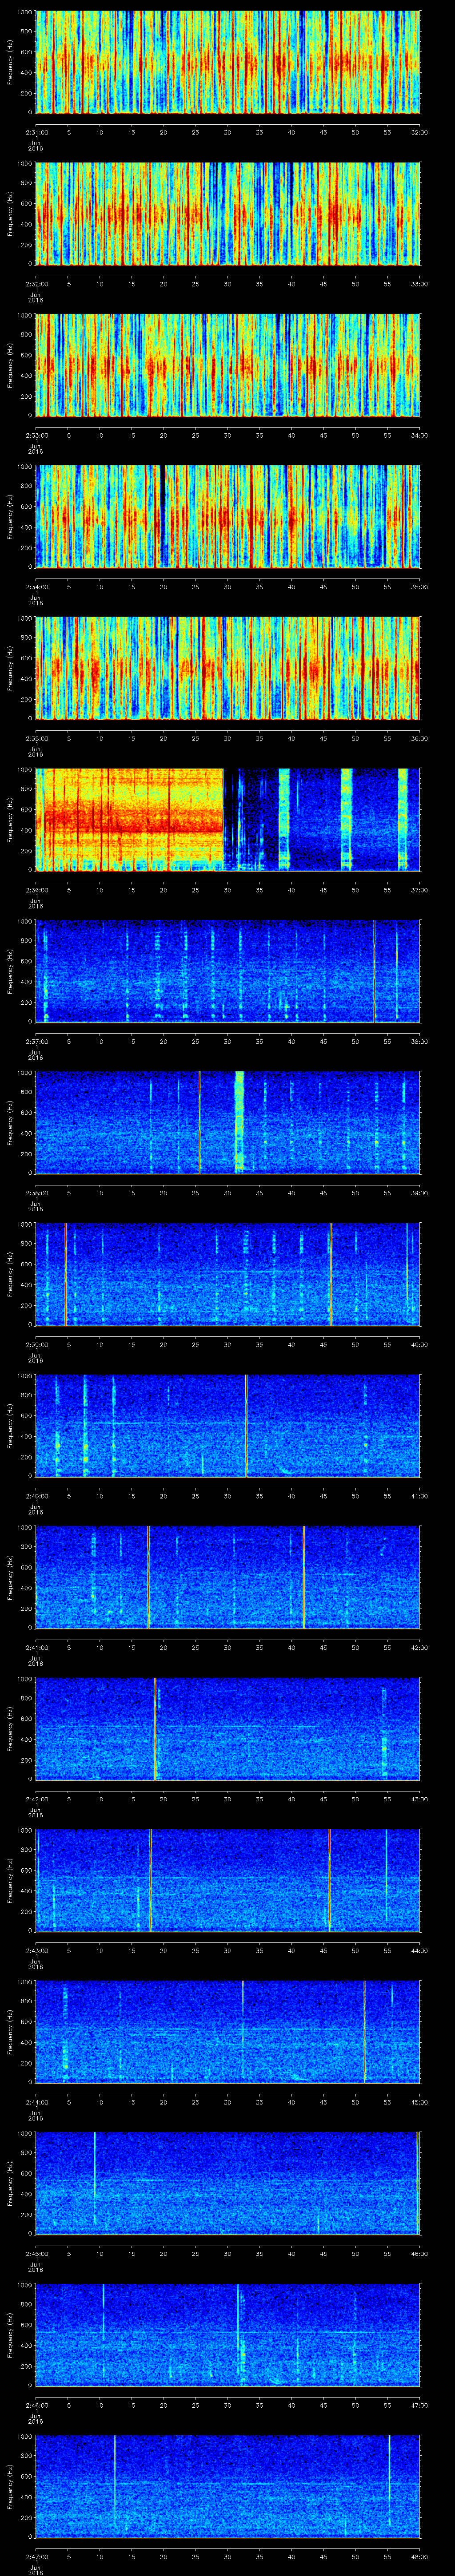This screenshot has height=2576, width=455.
Task: Click the spectrogram panel starting at 2:31:00
Action: 228,62
